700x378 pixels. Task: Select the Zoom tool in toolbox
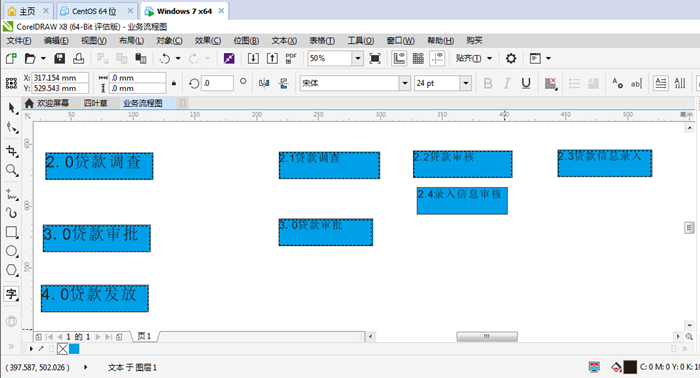click(x=11, y=170)
